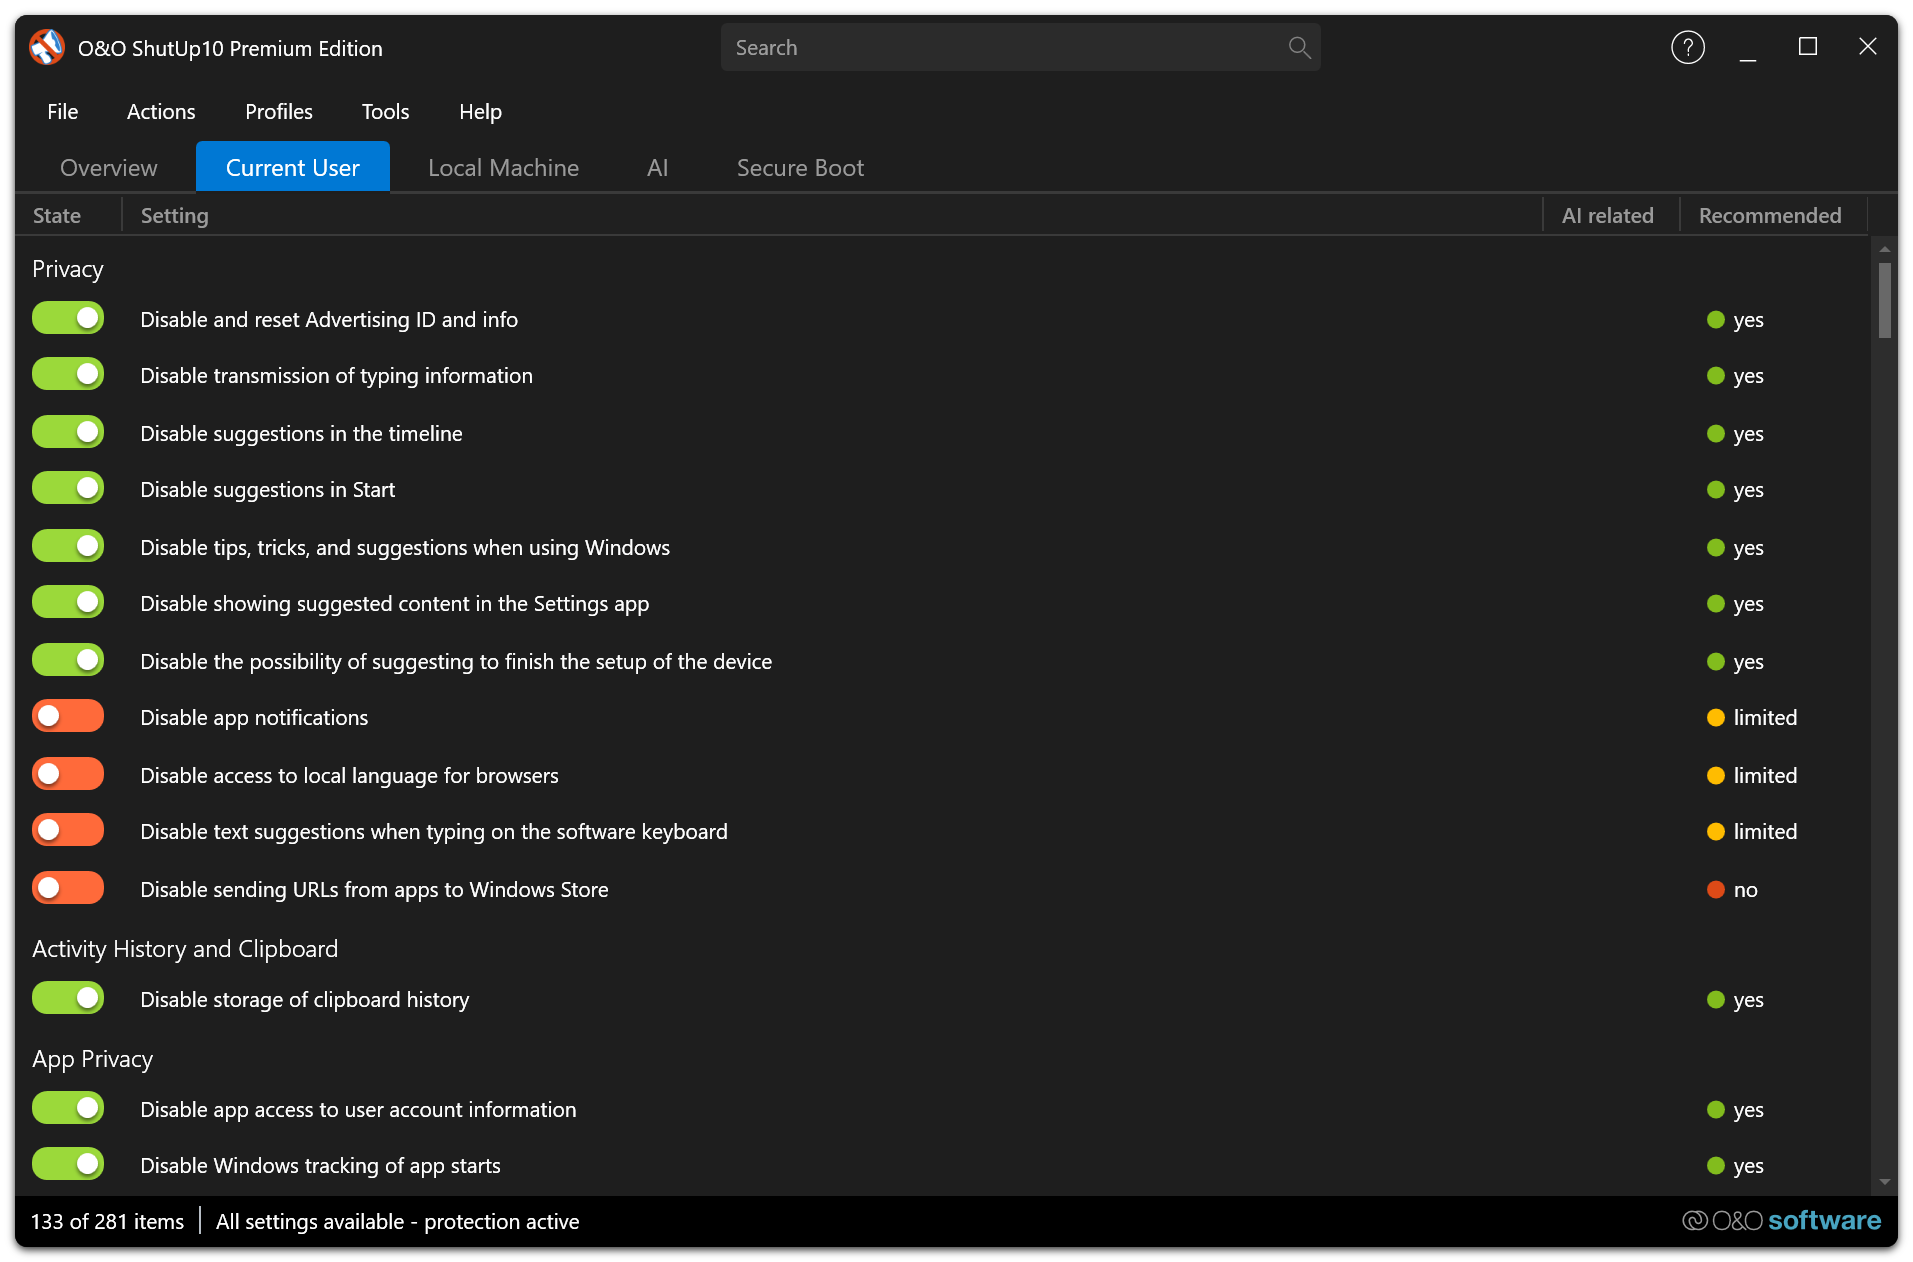Select Activity History and Clipboard heading

[x=185, y=949]
